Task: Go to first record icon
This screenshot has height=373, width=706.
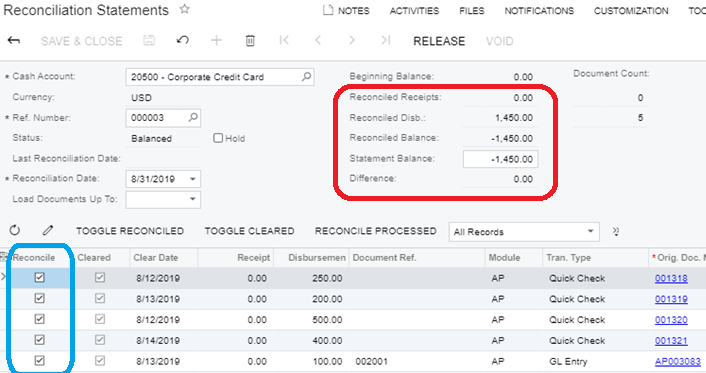Action: [x=284, y=41]
